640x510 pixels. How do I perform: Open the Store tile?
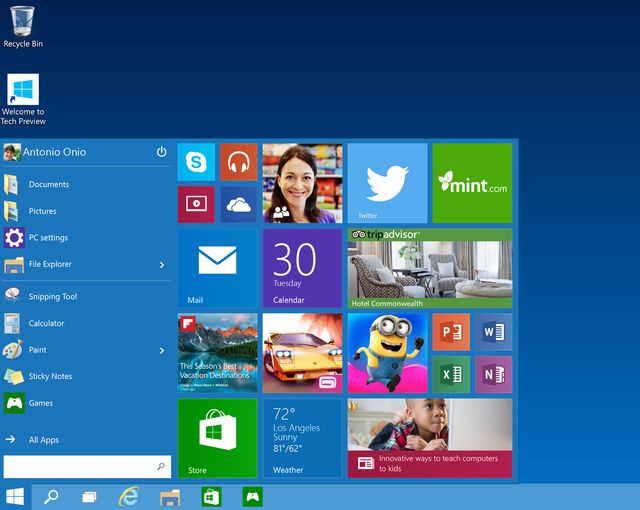pyautogui.click(x=217, y=437)
